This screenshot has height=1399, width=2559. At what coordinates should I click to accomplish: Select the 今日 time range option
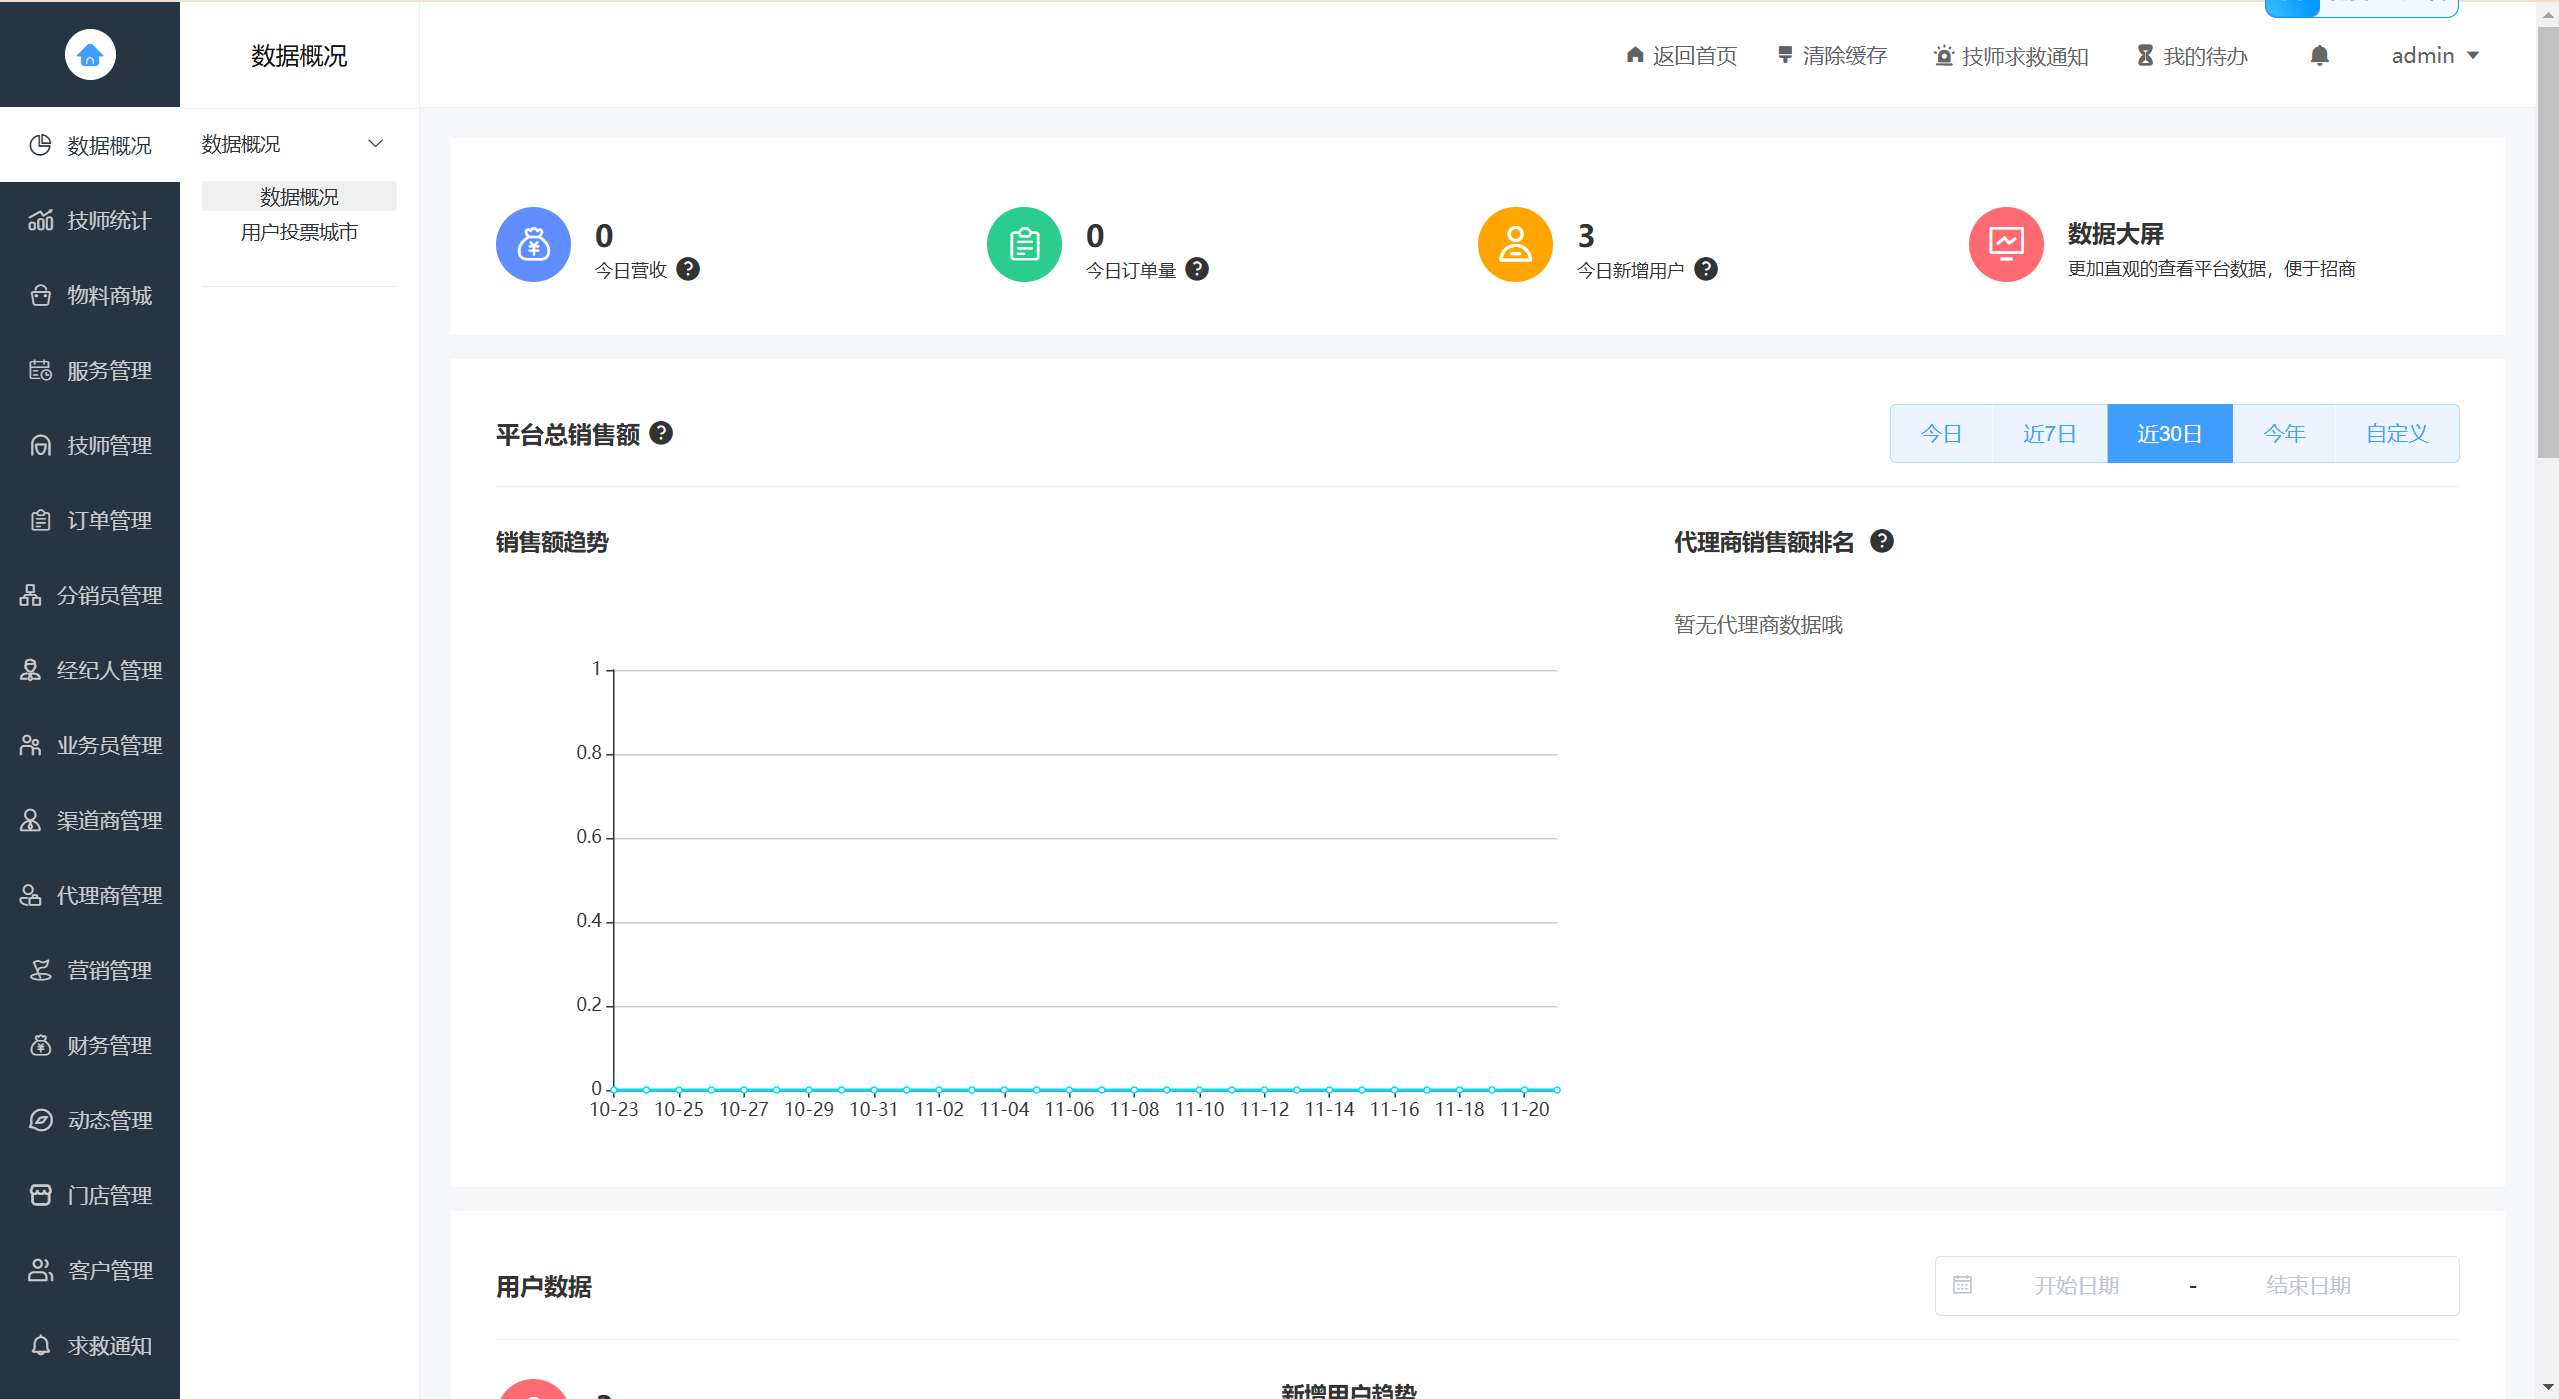1941,434
